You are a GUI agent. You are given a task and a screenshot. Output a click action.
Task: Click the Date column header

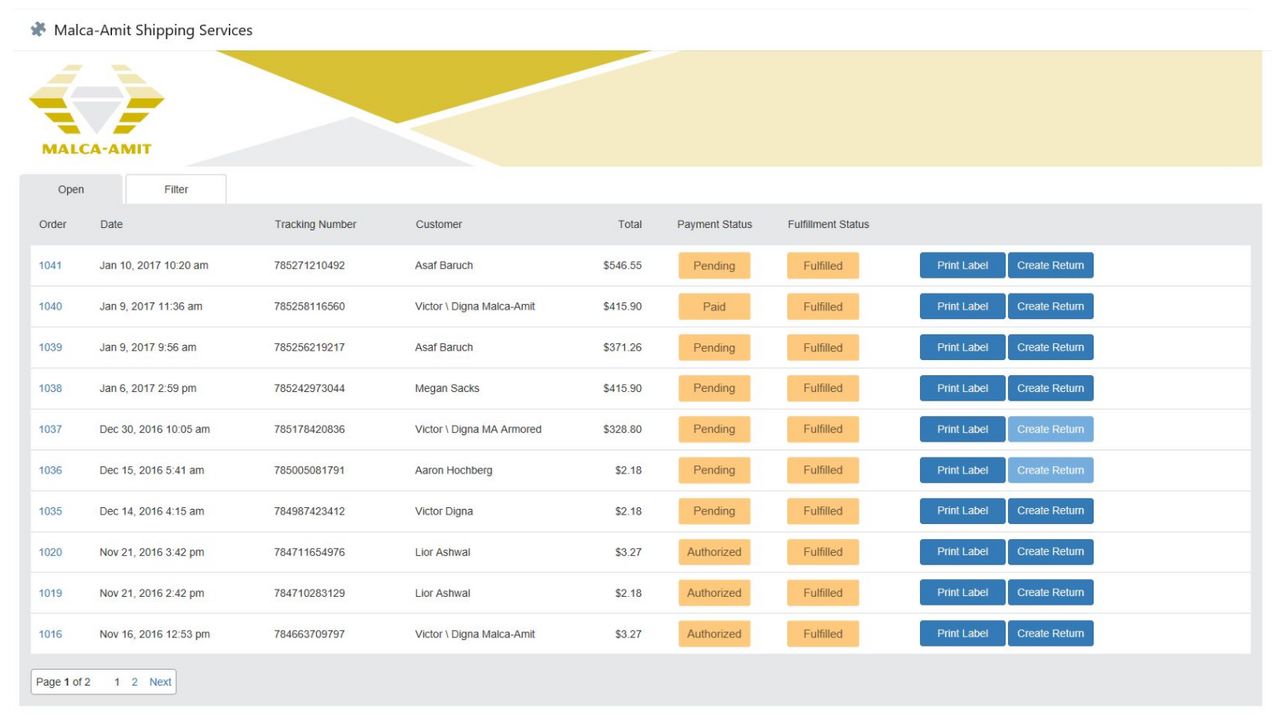point(111,224)
